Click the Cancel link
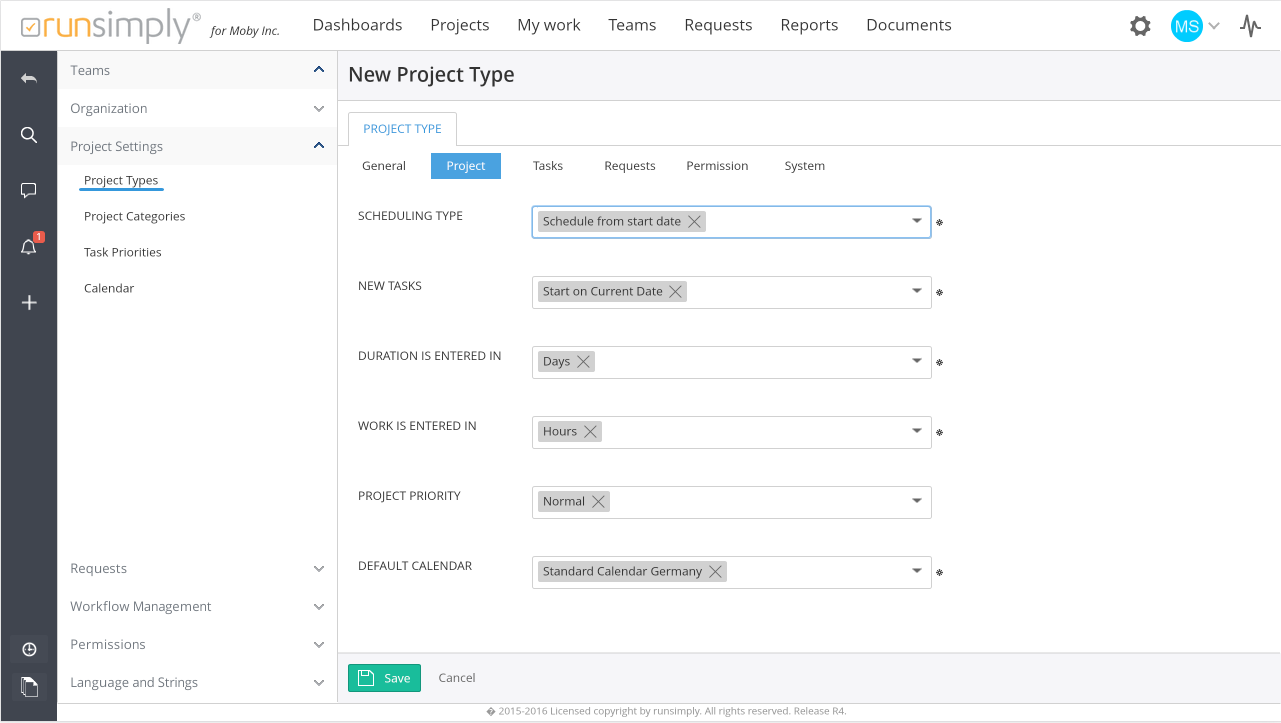This screenshot has height=723, width=1281. coord(457,678)
